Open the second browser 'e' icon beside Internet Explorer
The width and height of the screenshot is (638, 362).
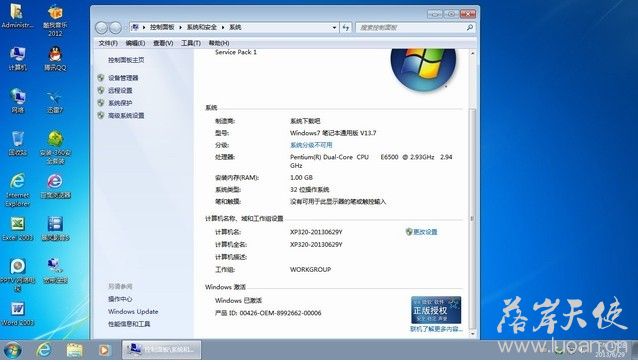[55, 186]
